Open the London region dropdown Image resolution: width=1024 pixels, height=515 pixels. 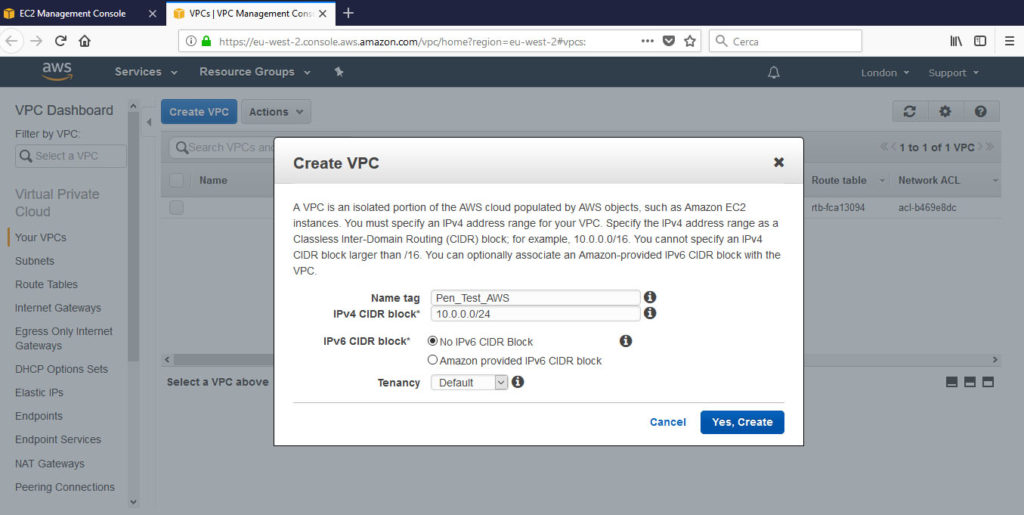click(x=885, y=72)
